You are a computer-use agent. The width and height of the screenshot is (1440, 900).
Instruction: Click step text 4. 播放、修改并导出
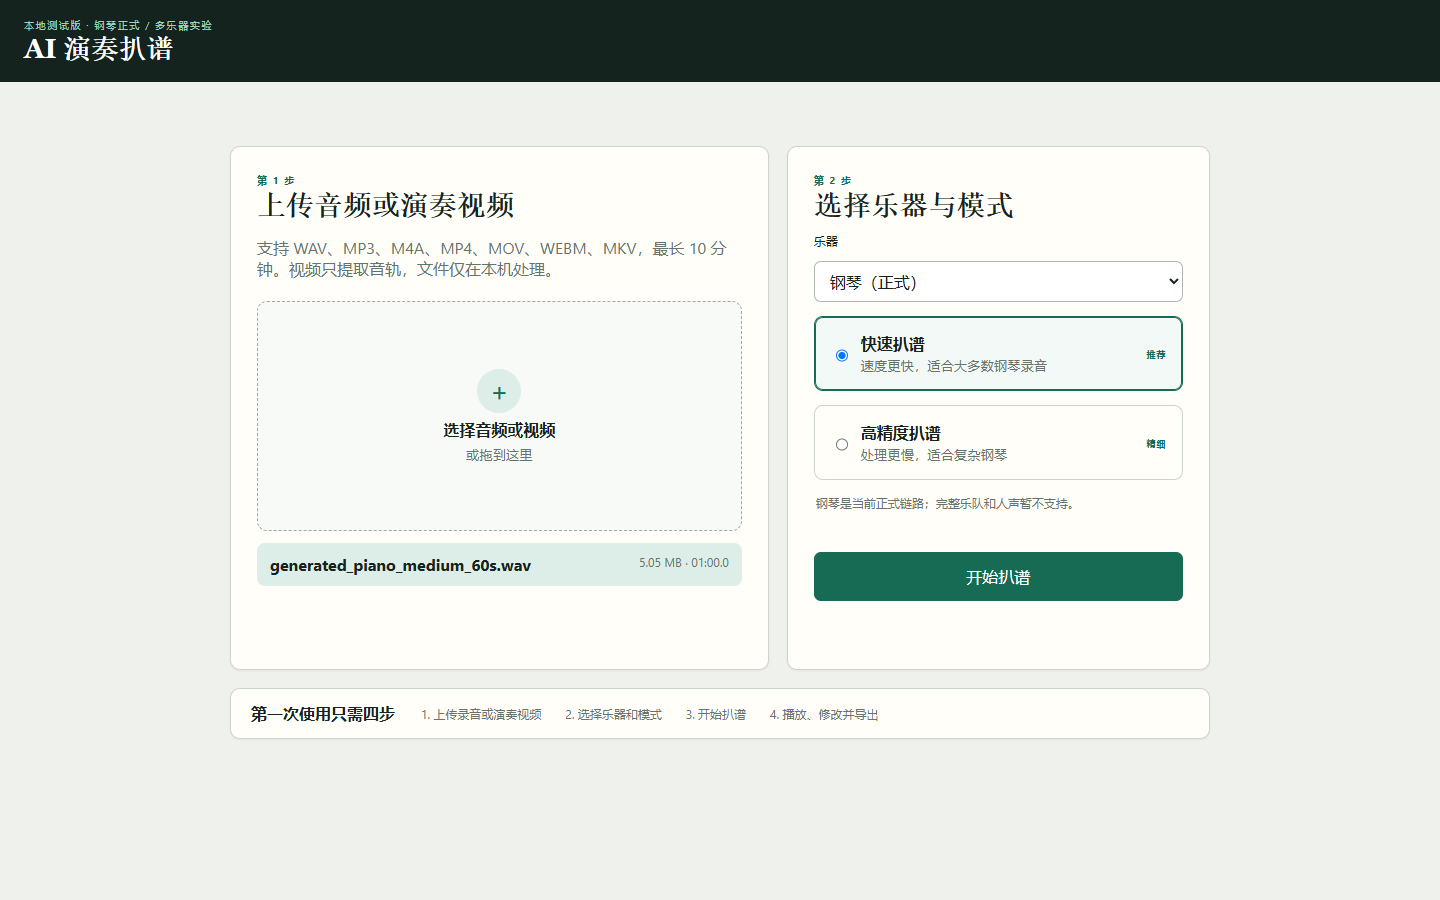pyautogui.click(x=824, y=715)
